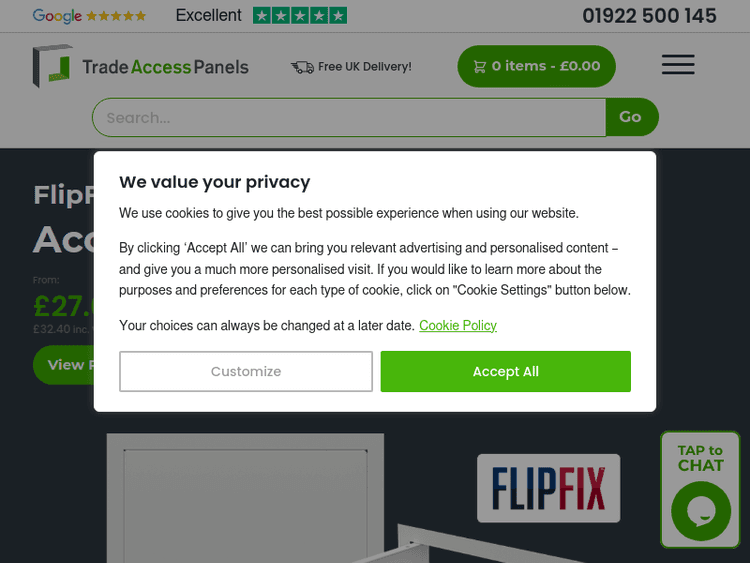Viewport: 750px width, 563px height.
Task: Click the 'Free UK Delivery!' text
Action: (x=365, y=67)
